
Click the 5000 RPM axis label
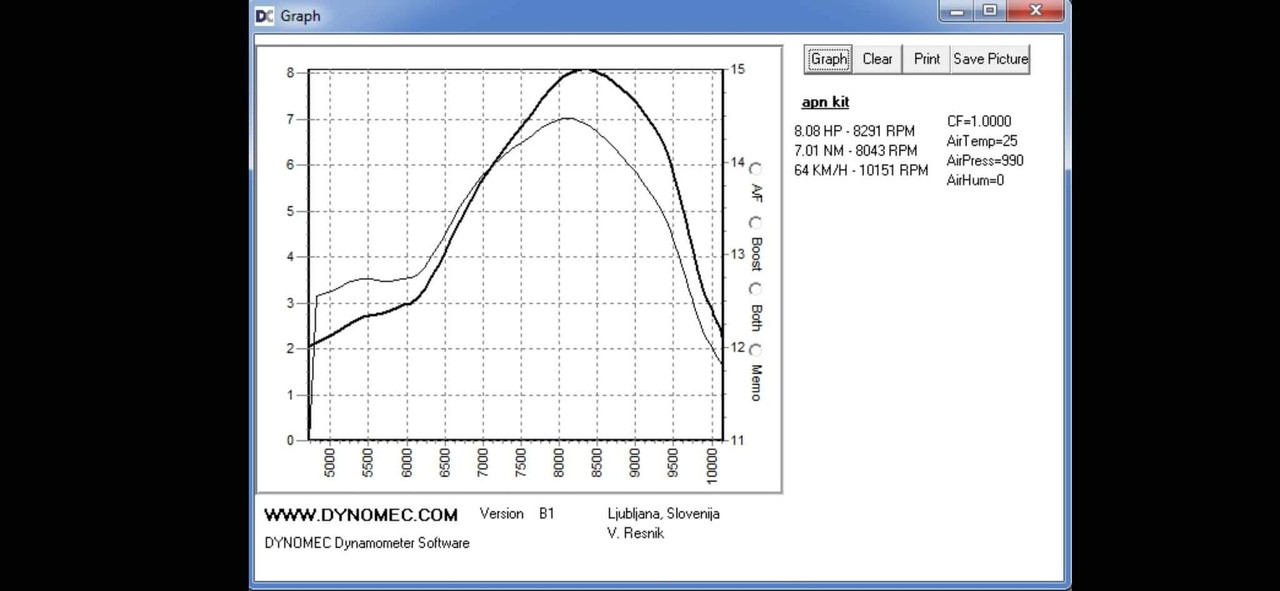pyautogui.click(x=330, y=462)
